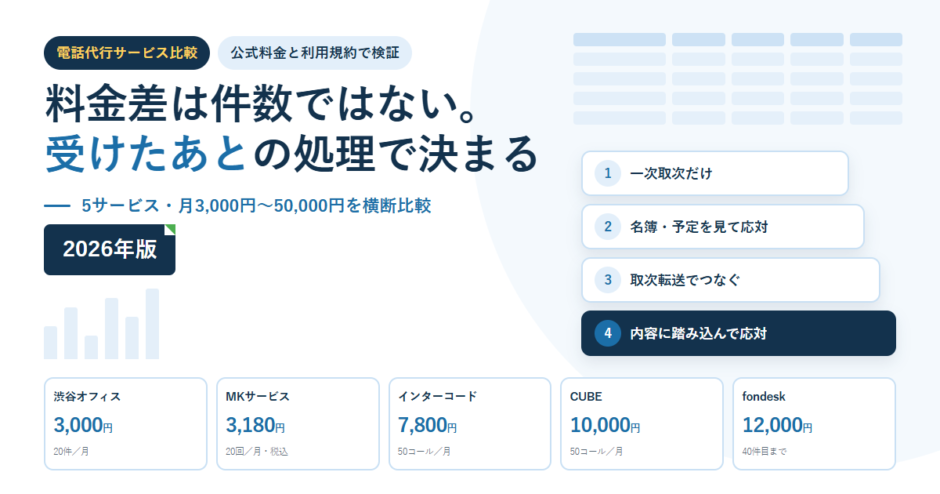
Task: Click the number 1 circle icon
Action: tap(607, 173)
